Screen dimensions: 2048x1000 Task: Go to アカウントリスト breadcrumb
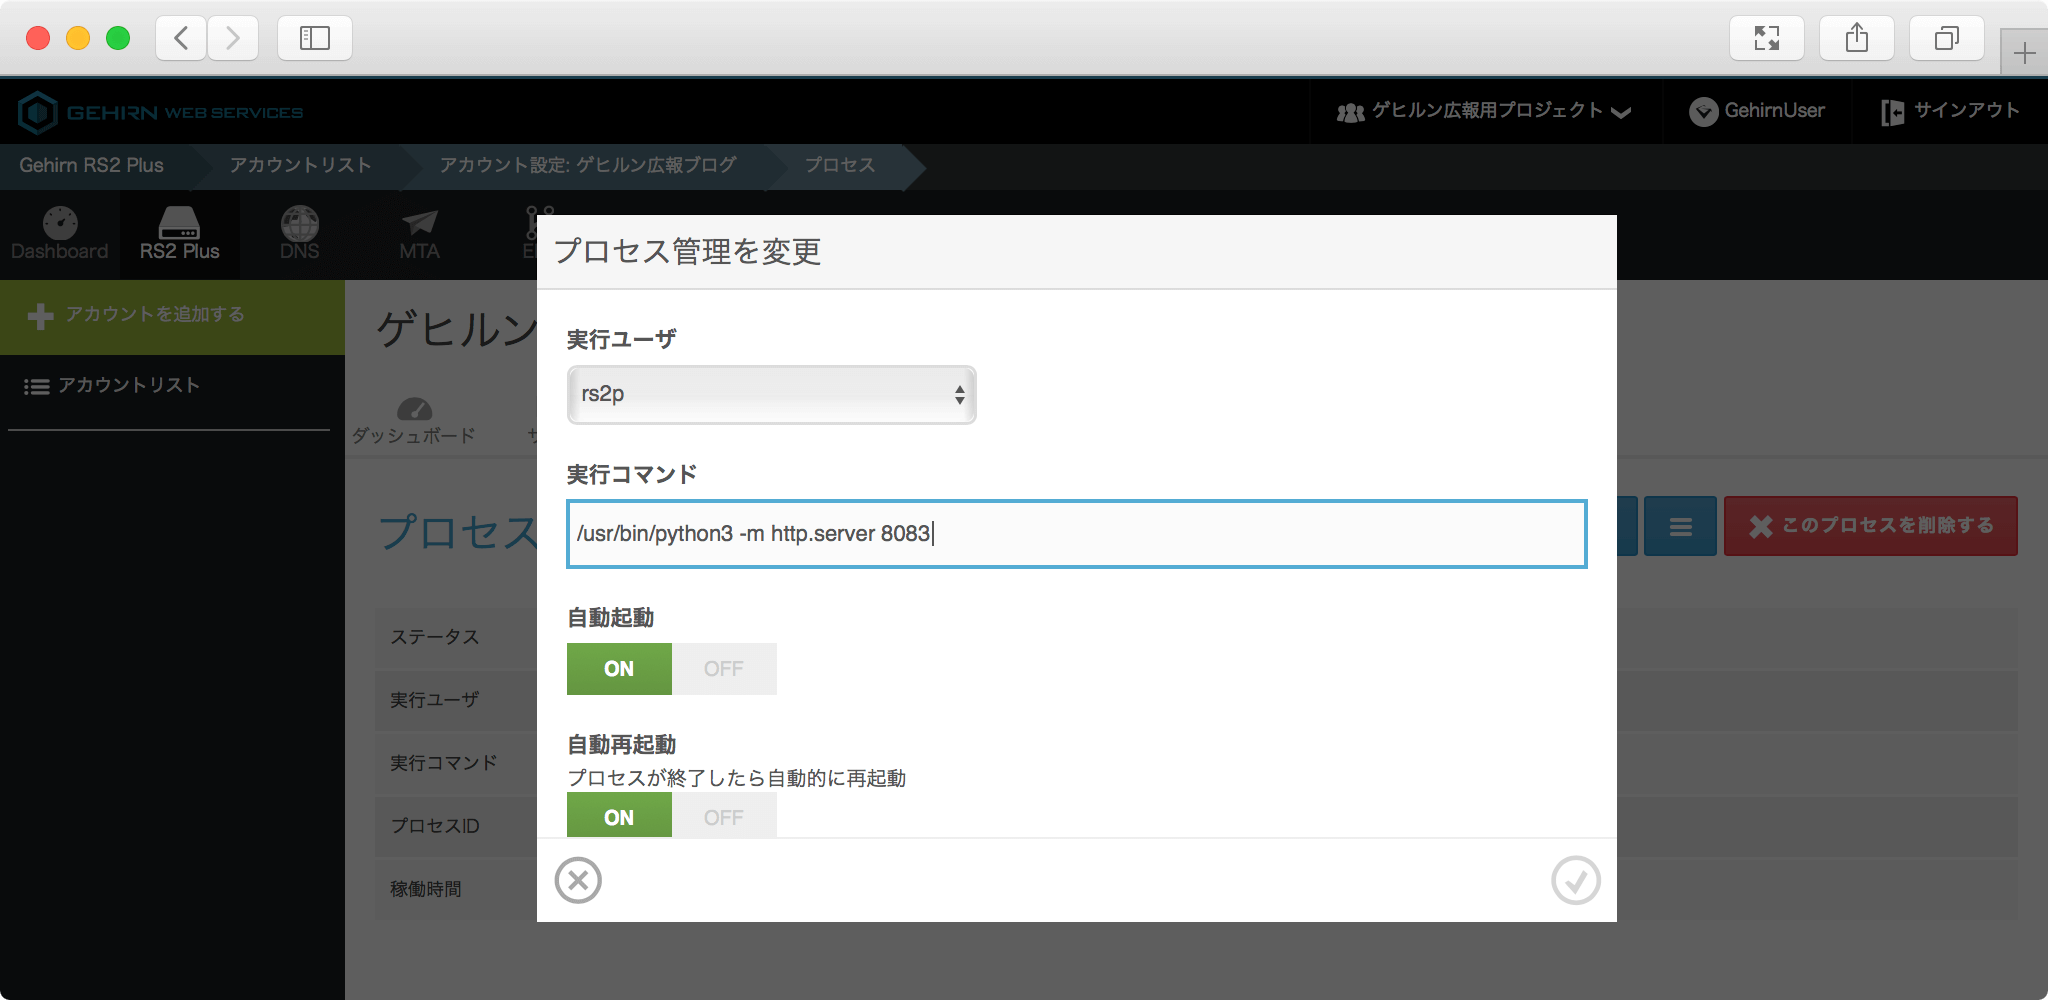click(300, 166)
